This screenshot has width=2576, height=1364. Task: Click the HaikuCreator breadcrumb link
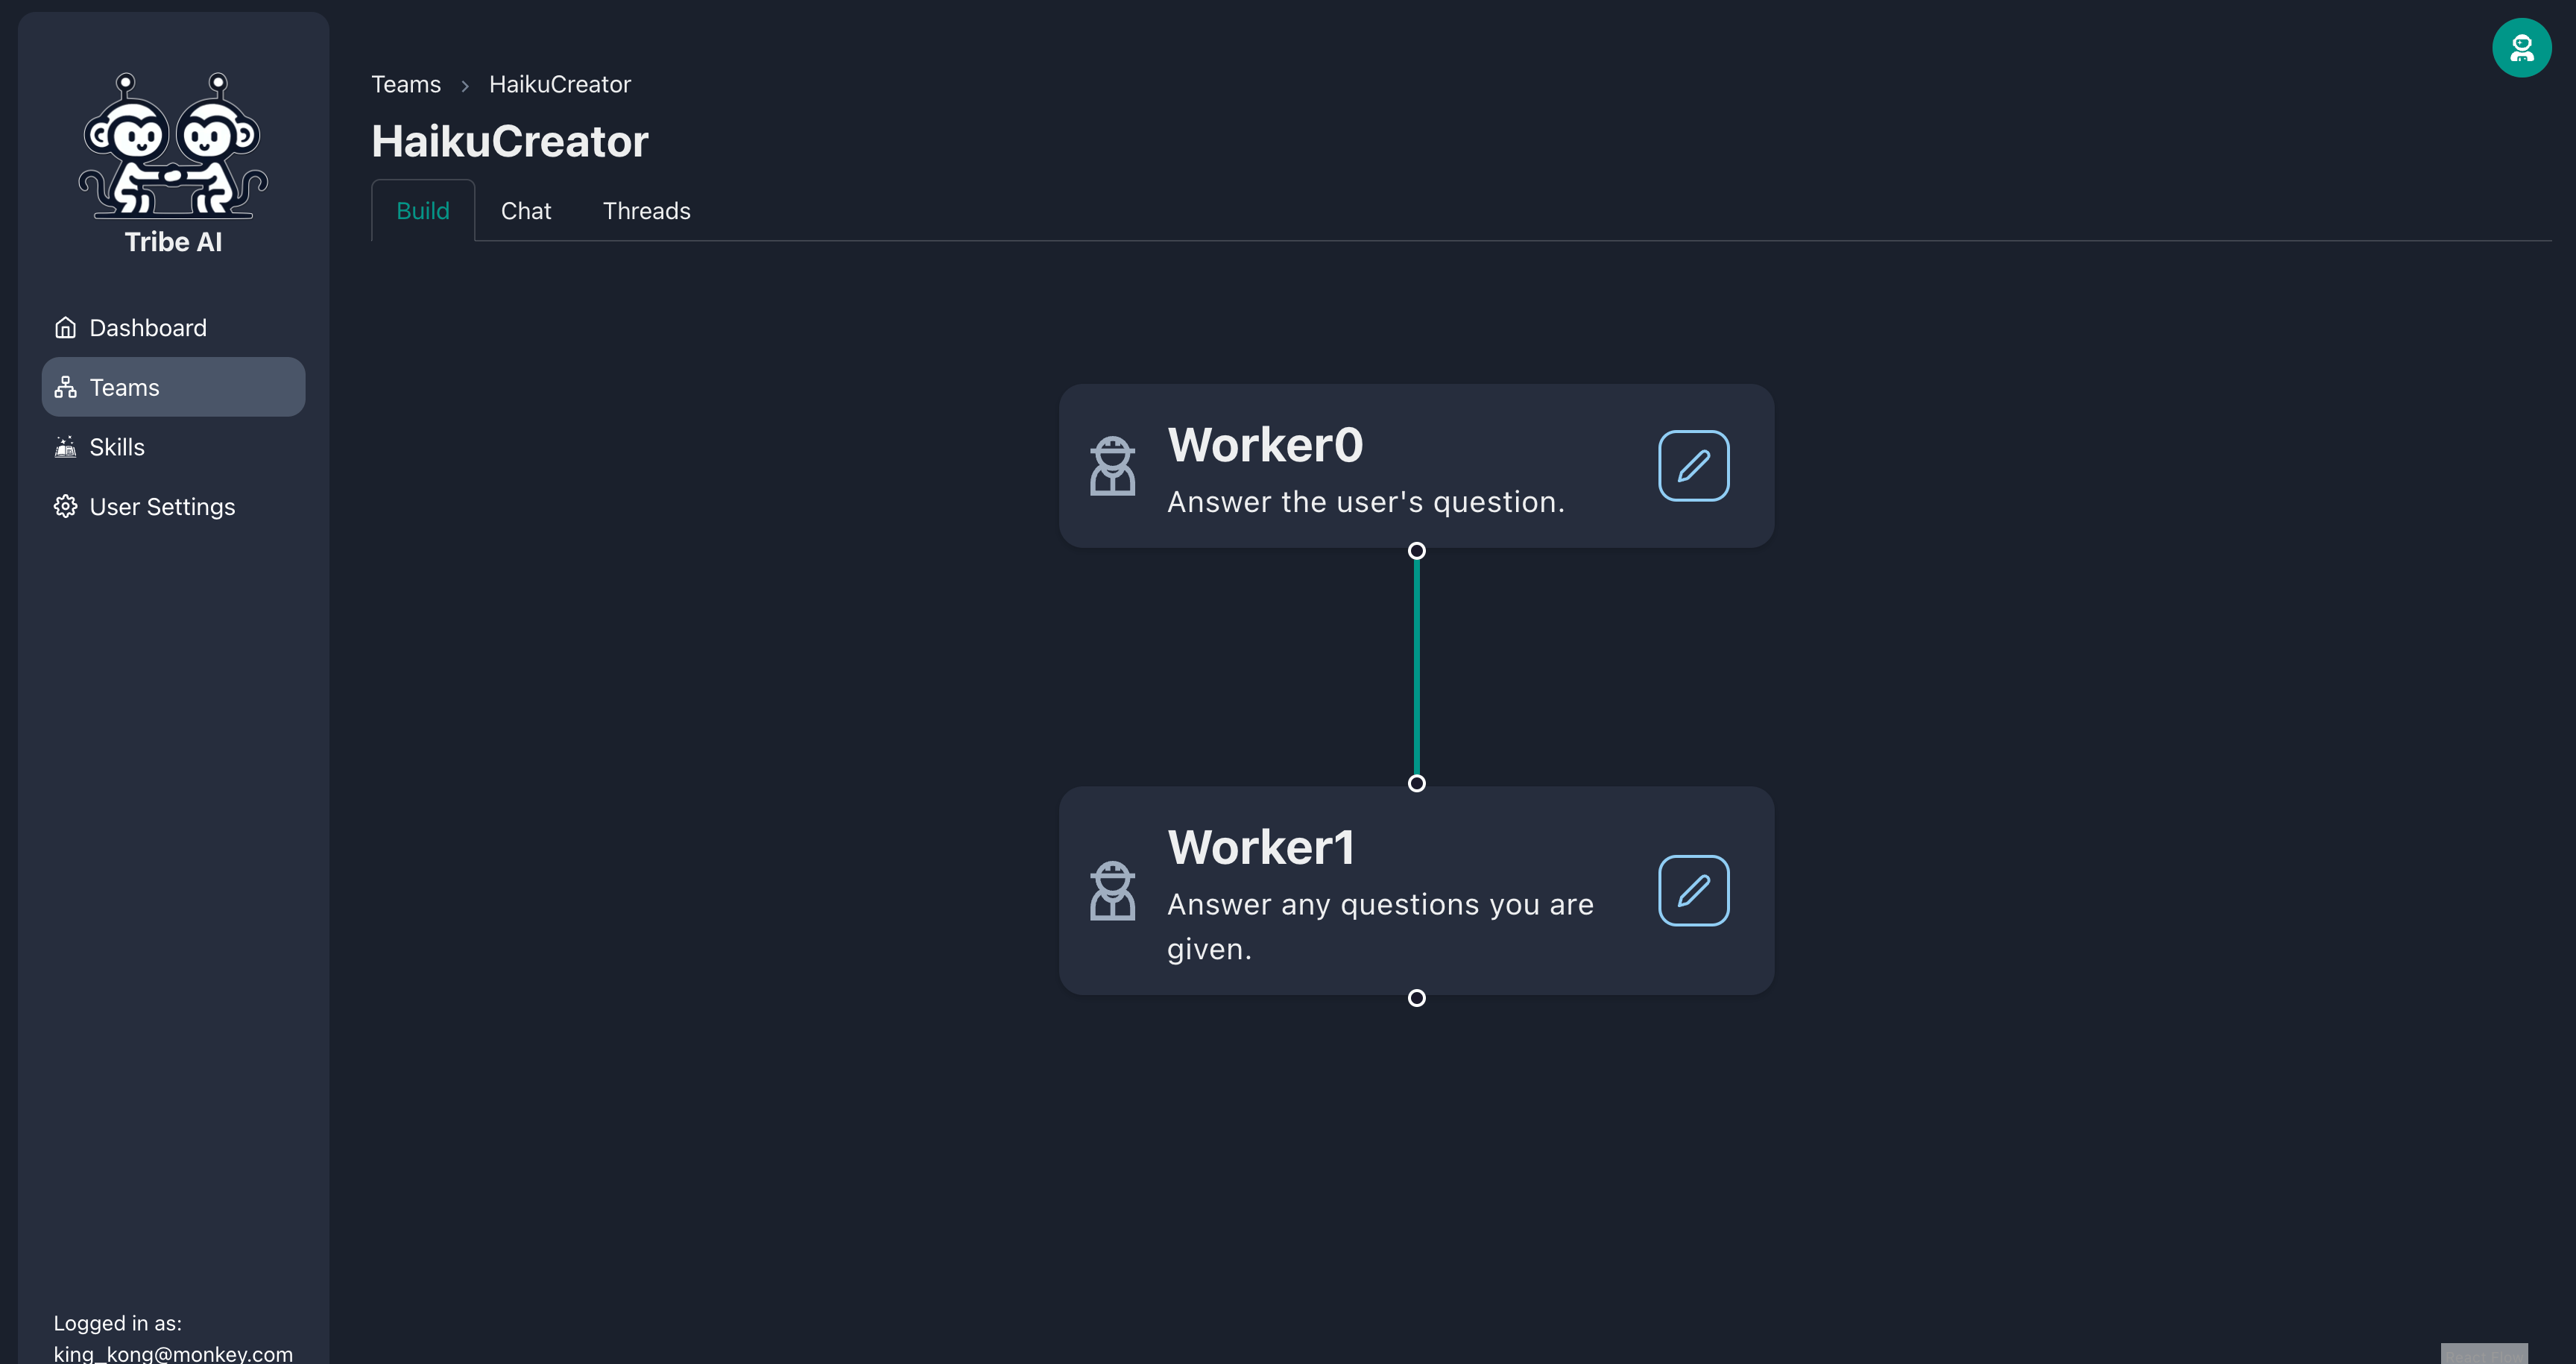(x=559, y=85)
